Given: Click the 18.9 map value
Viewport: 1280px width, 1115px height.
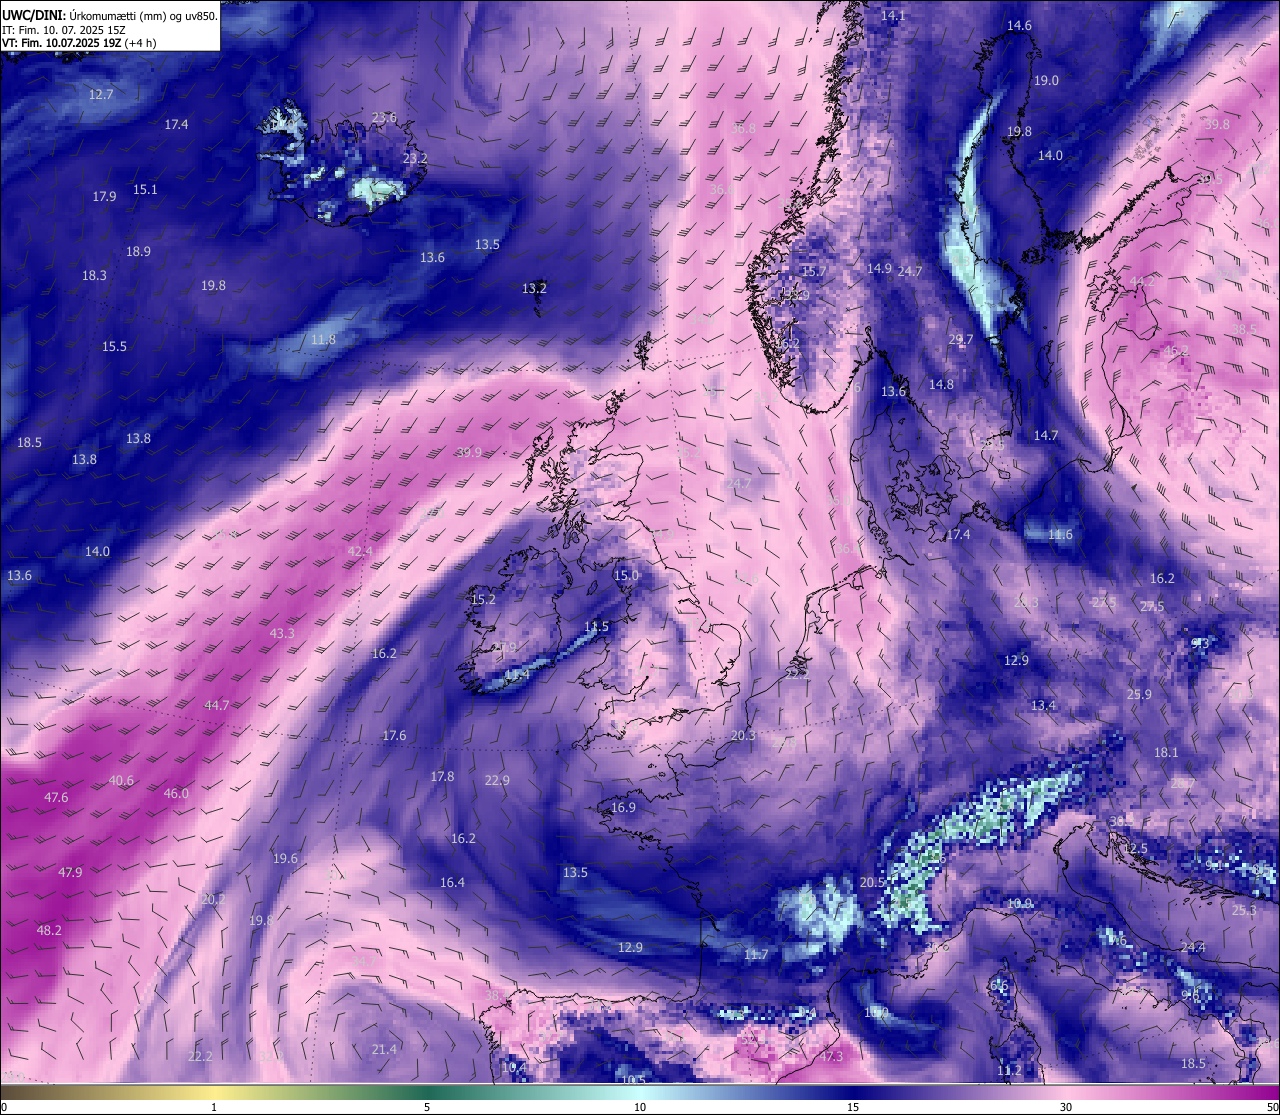Looking at the screenshot, I should 138,252.
